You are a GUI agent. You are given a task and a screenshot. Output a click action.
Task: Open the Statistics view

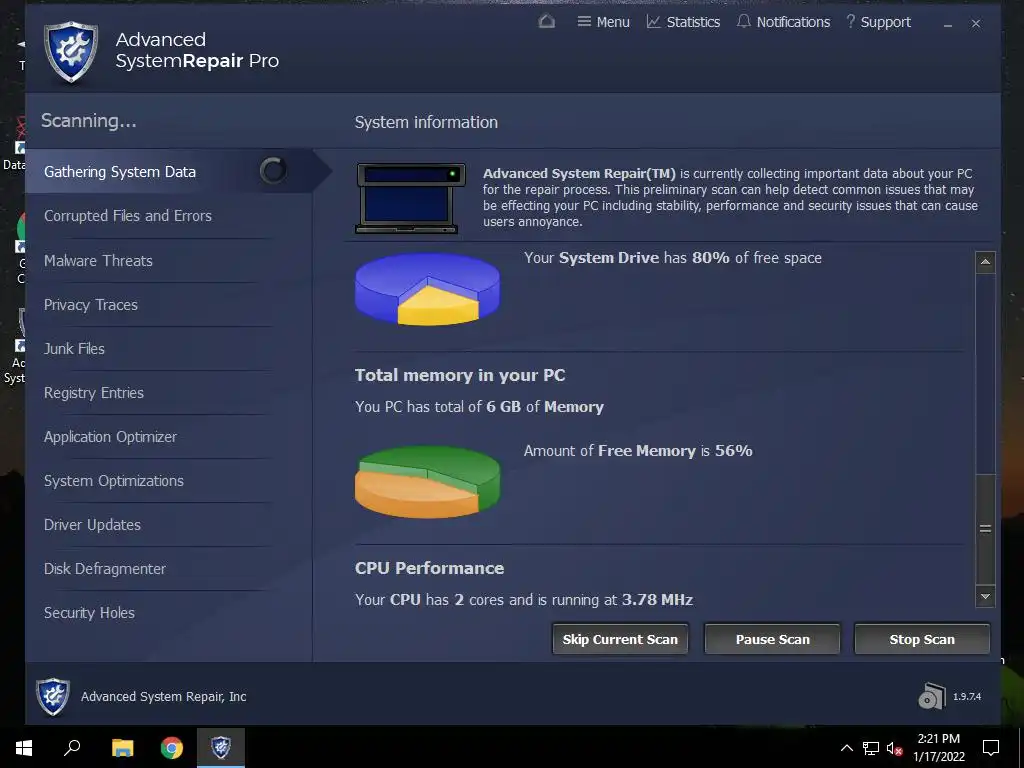pyautogui.click(x=683, y=22)
